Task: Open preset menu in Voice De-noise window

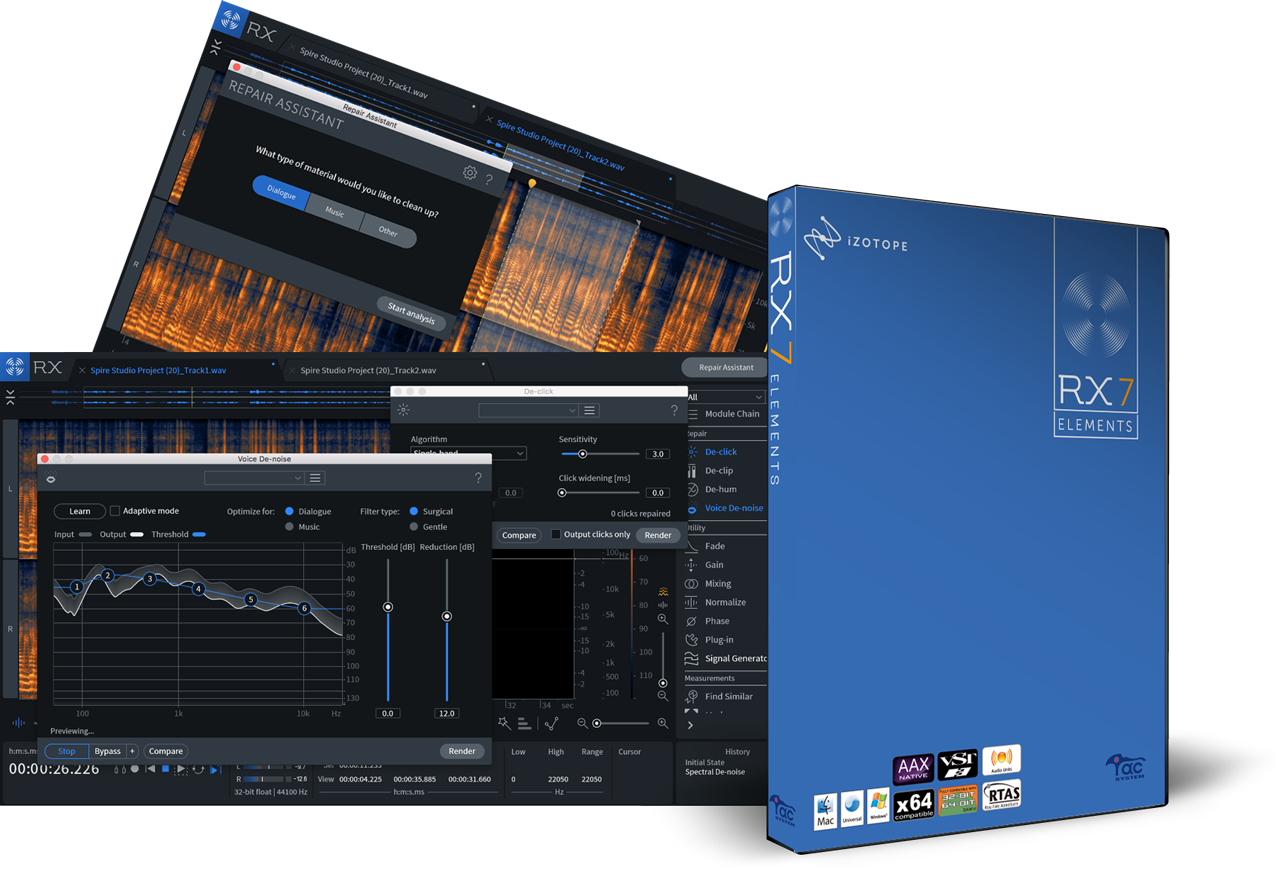Action: coord(316,479)
